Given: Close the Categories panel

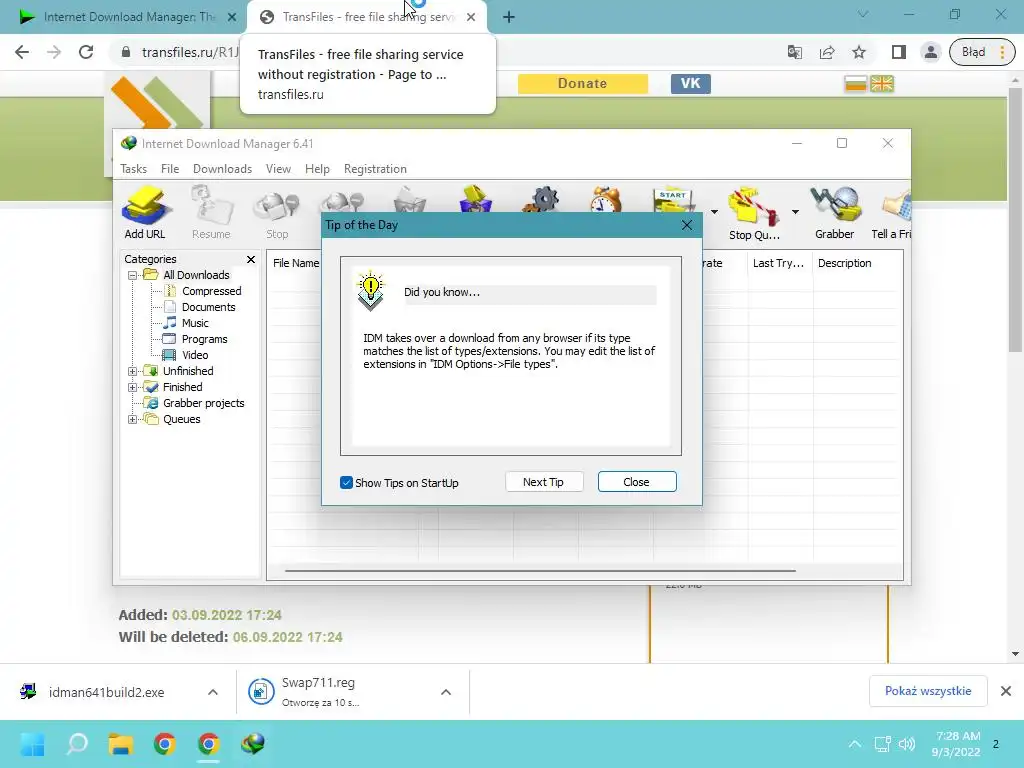Looking at the screenshot, I should (251, 259).
